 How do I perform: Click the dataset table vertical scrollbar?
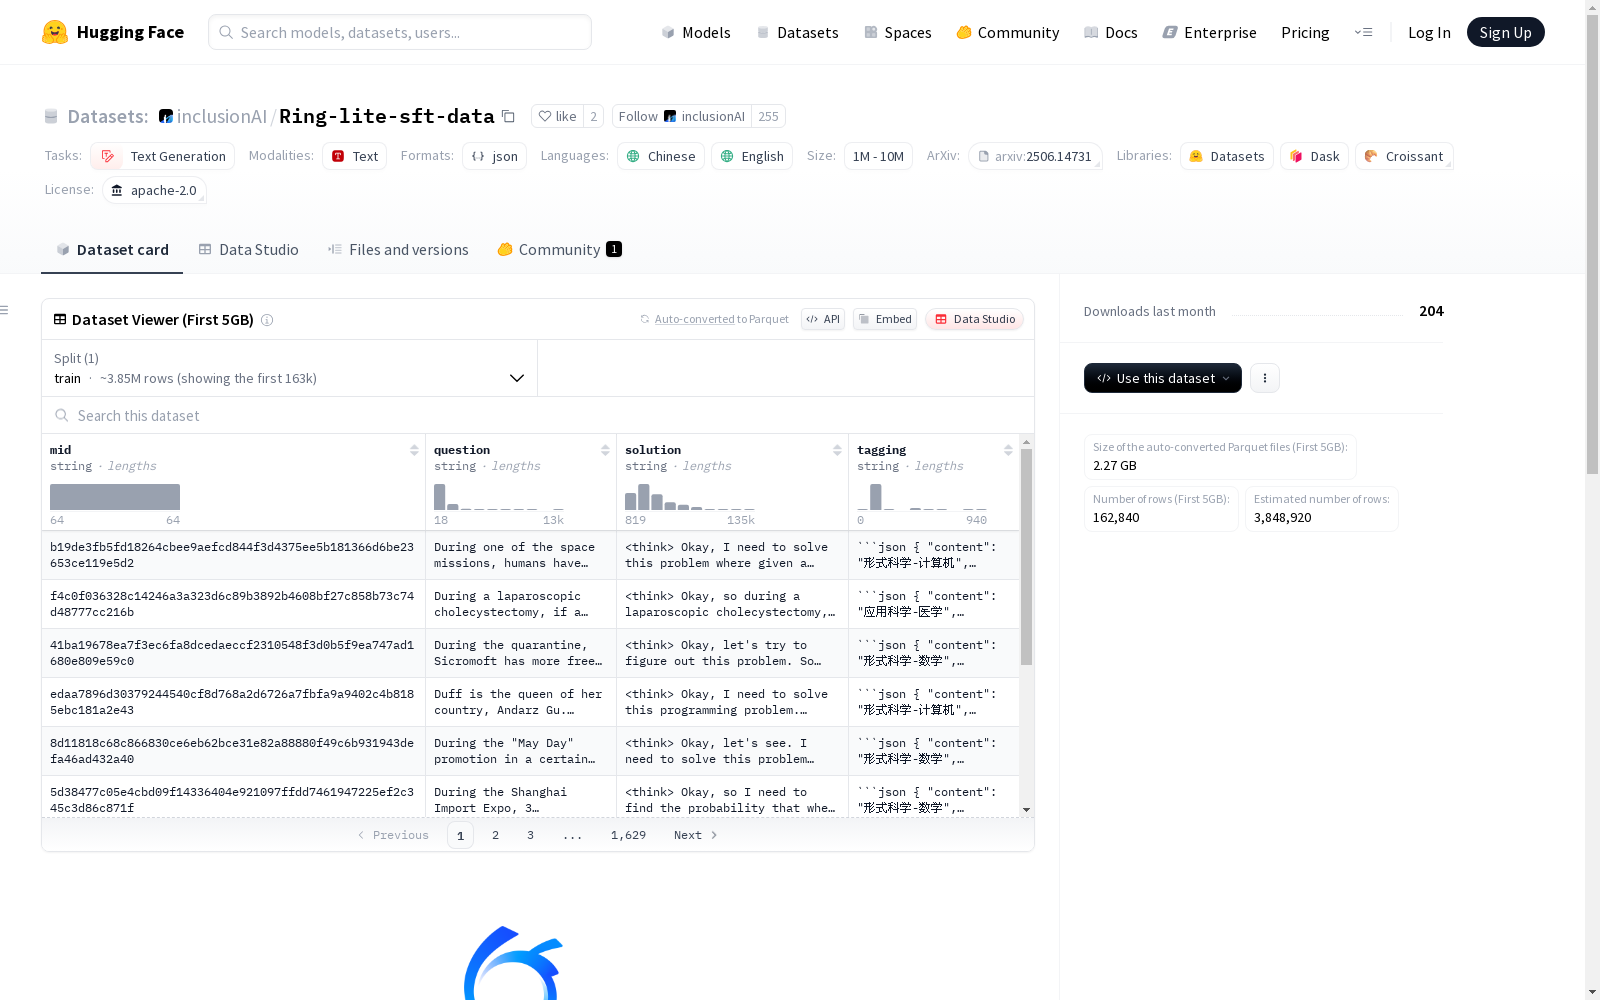click(x=1026, y=556)
